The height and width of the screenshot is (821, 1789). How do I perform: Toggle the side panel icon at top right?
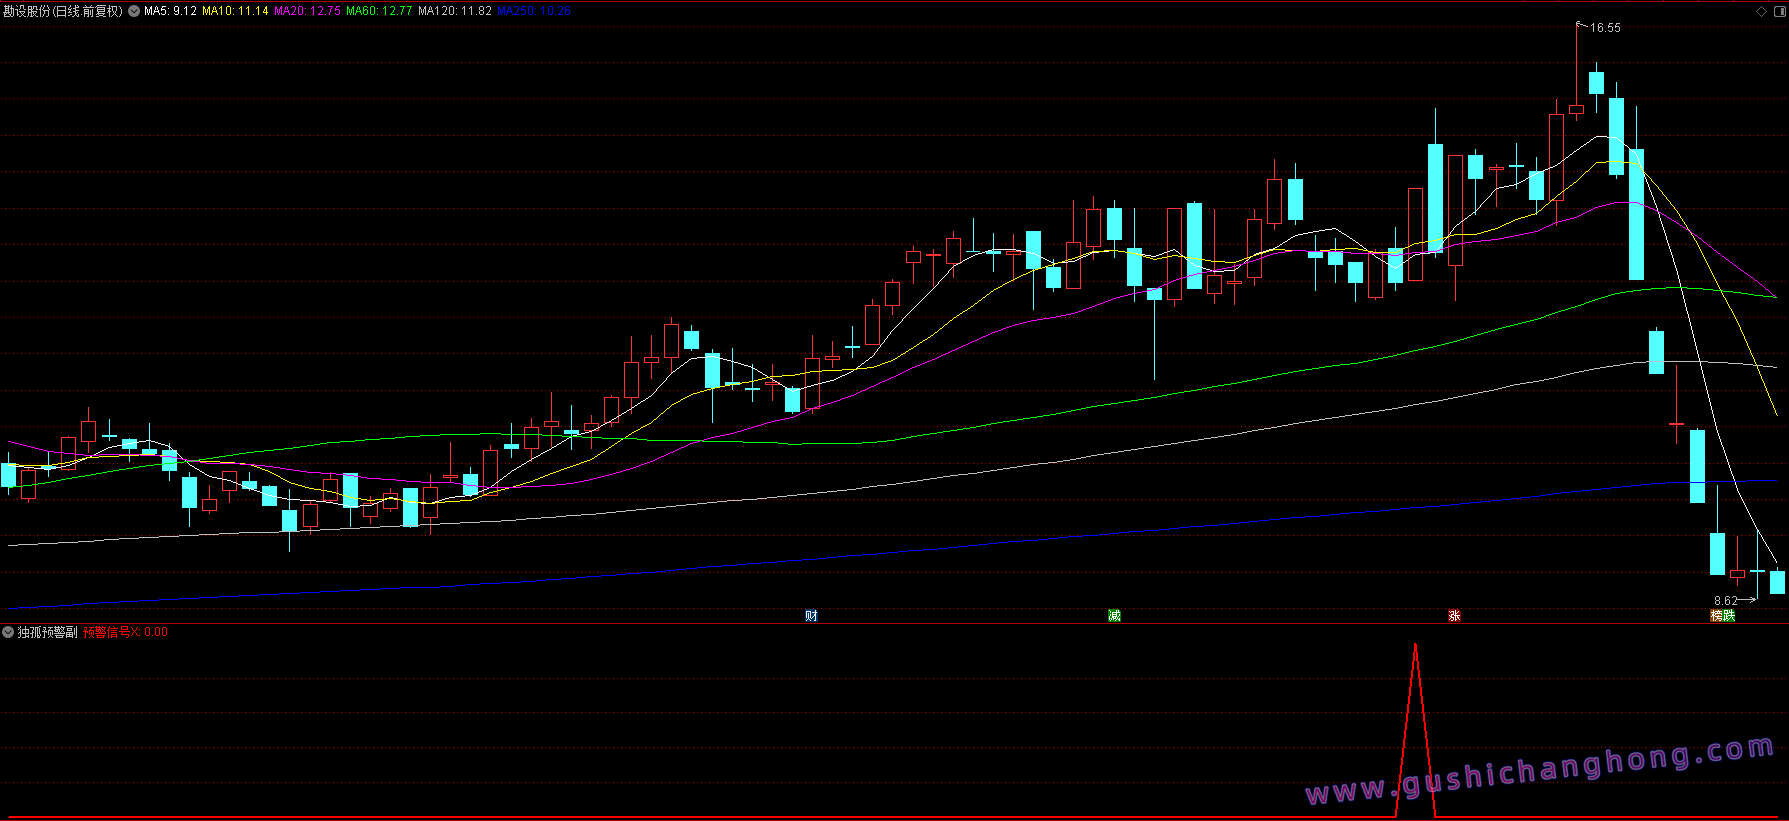coord(1778,11)
